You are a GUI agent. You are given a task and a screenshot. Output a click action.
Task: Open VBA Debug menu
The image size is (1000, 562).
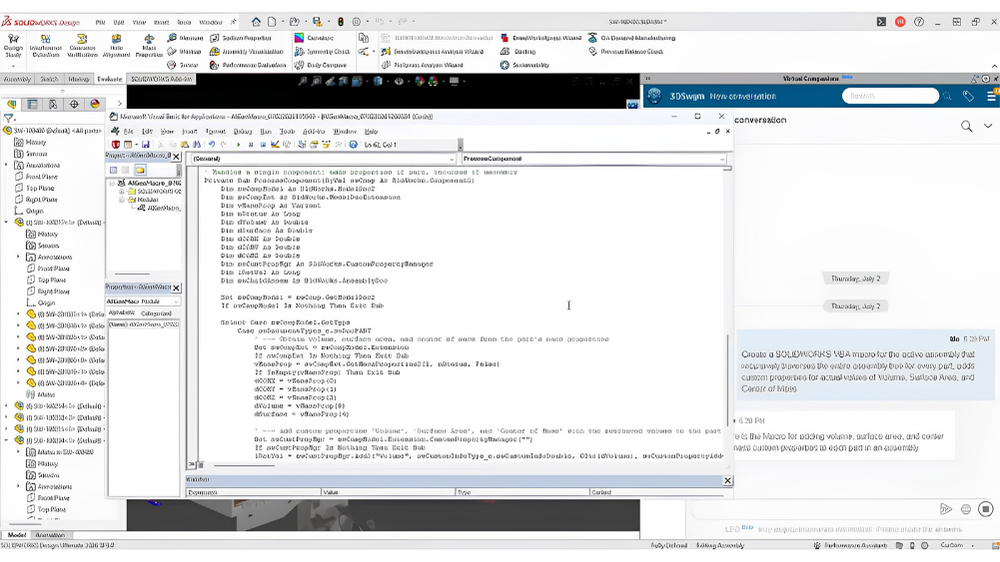pos(242,131)
